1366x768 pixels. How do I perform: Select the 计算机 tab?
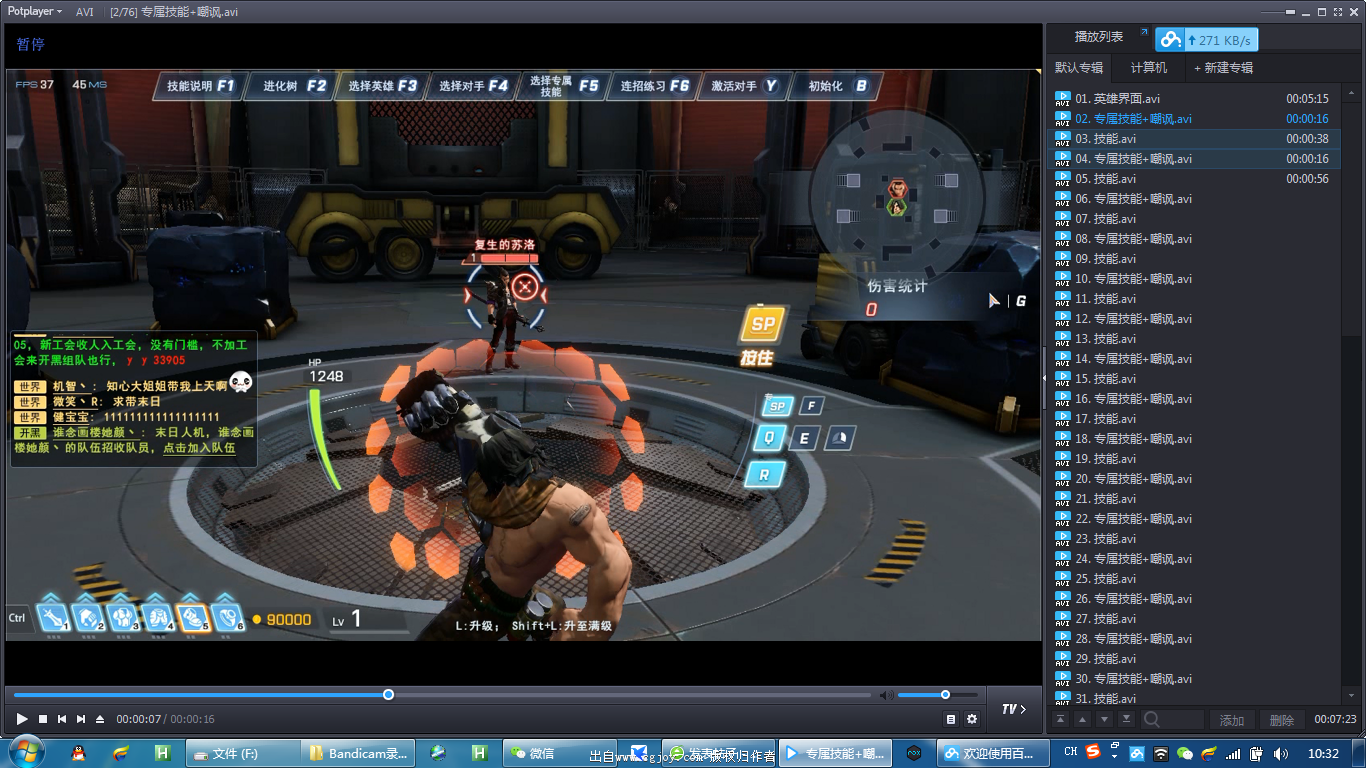point(1149,68)
